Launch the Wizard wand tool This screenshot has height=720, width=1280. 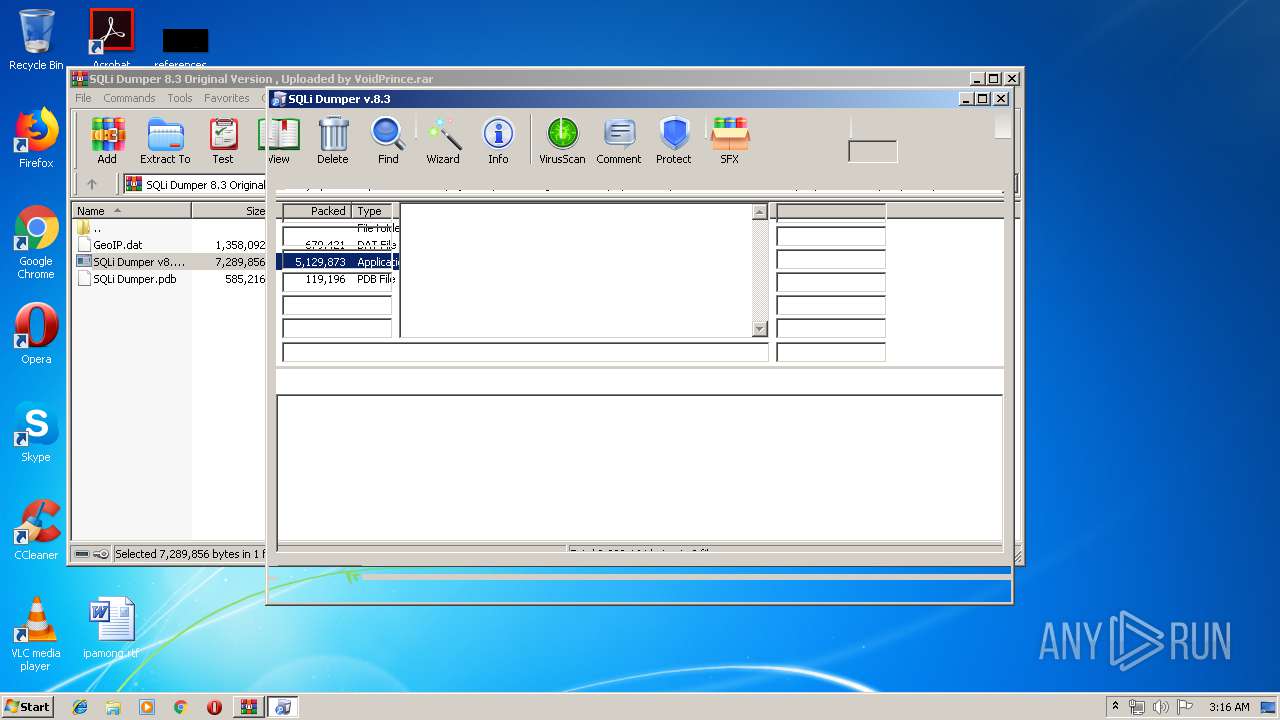click(x=443, y=140)
